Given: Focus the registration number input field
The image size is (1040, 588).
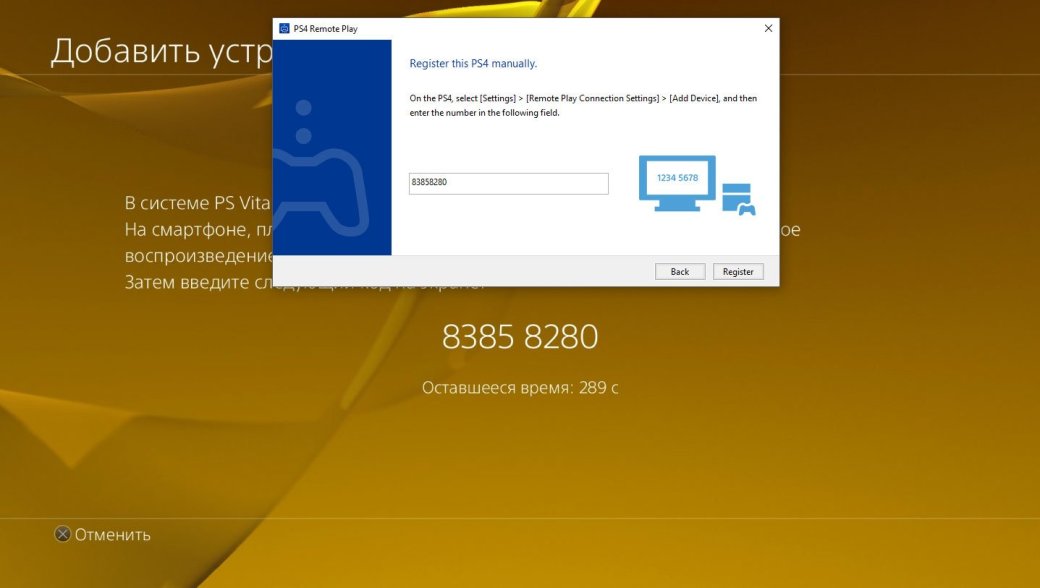Looking at the screenshot, I should tap(509, 184).
